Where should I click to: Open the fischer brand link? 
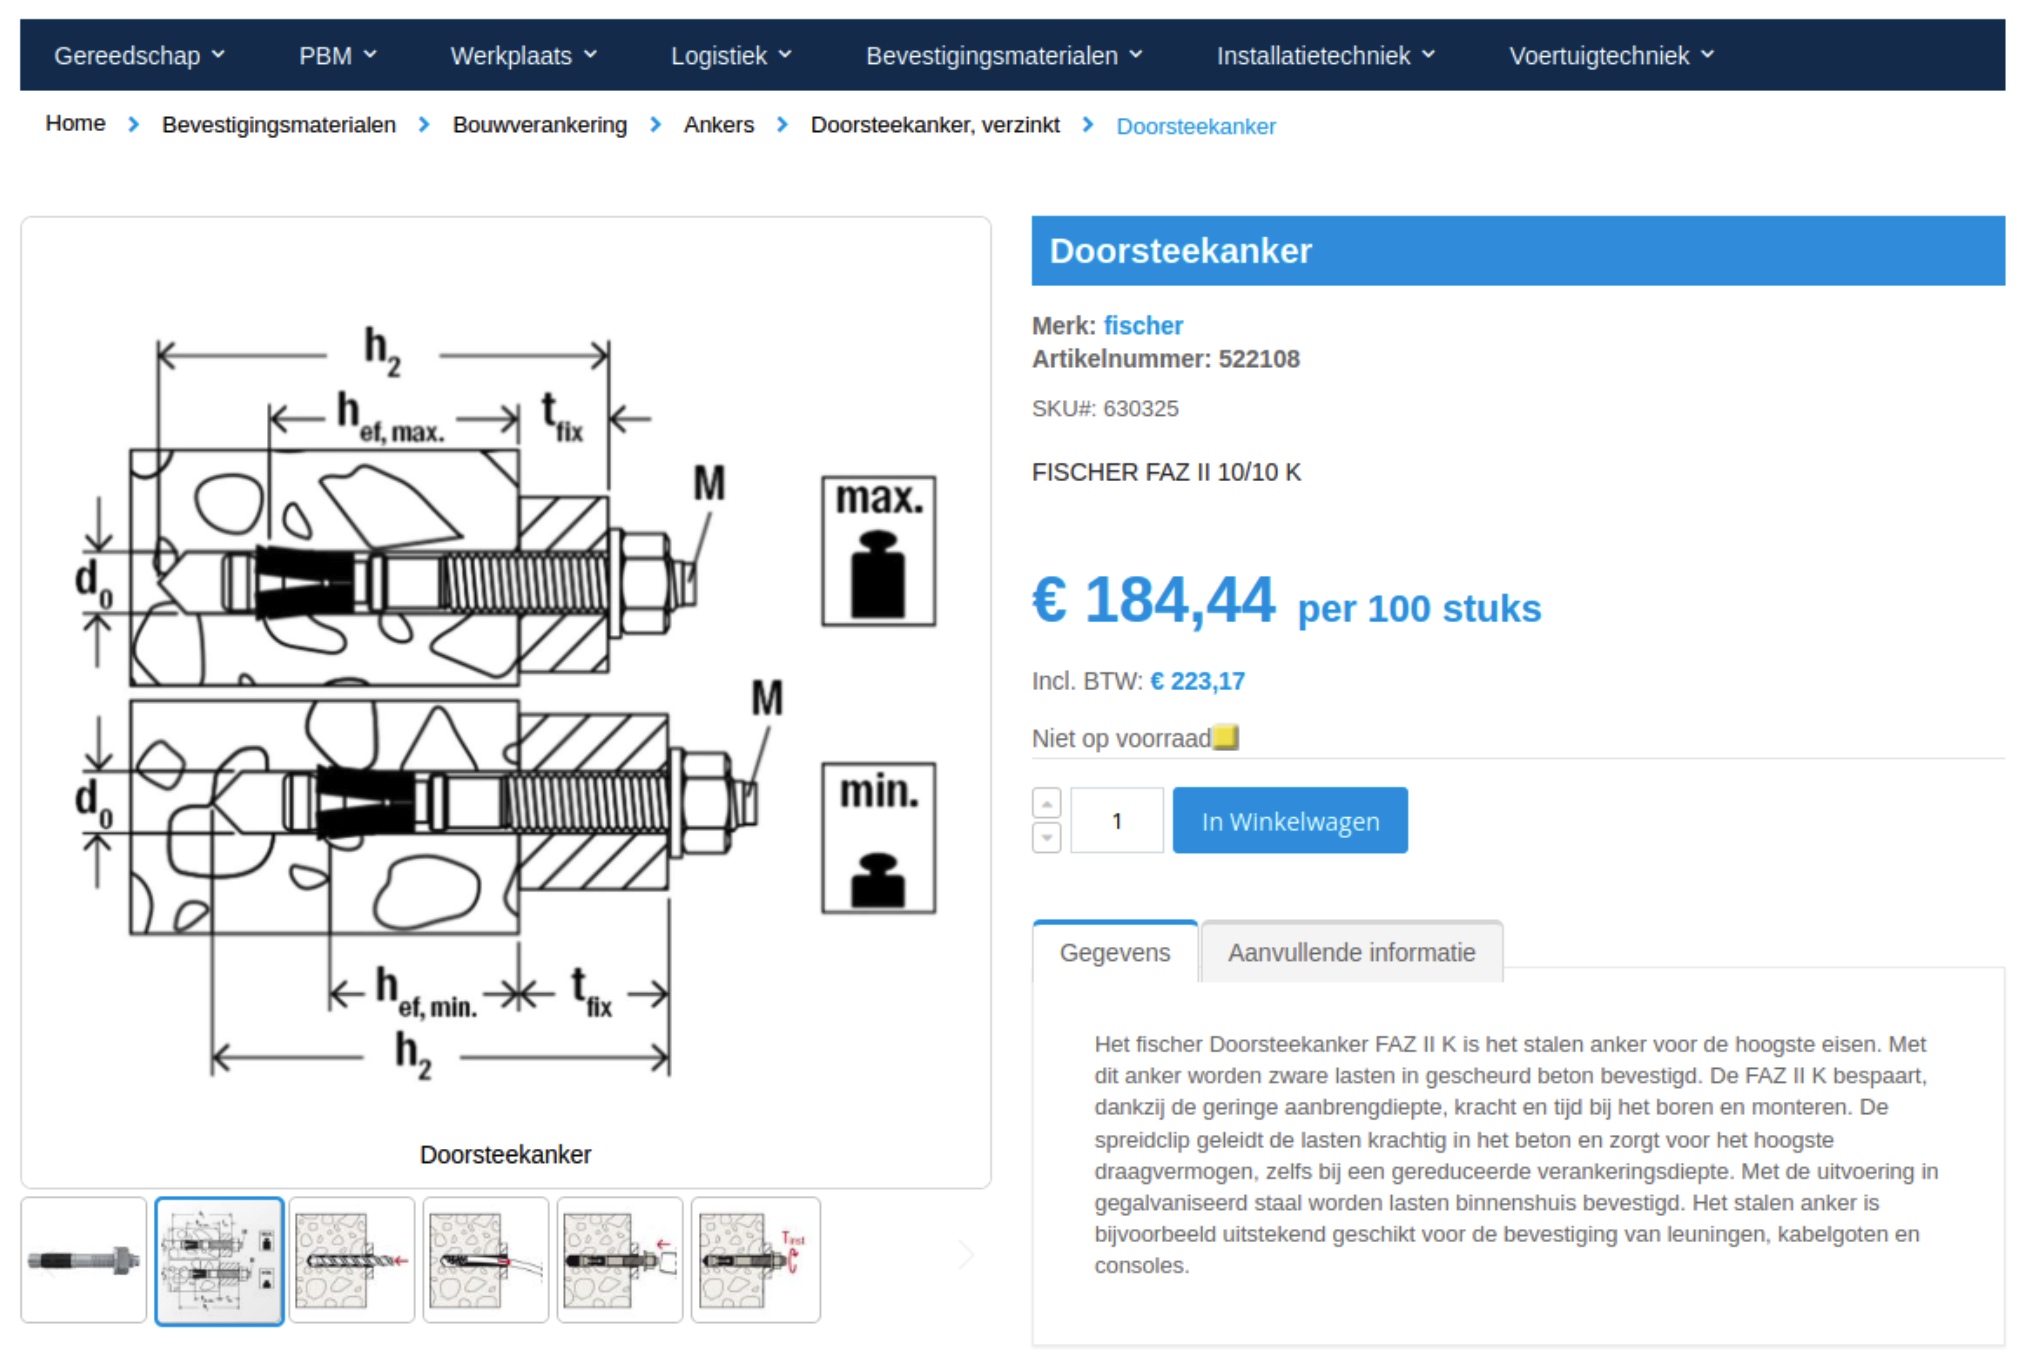[x=1143, y=326]
